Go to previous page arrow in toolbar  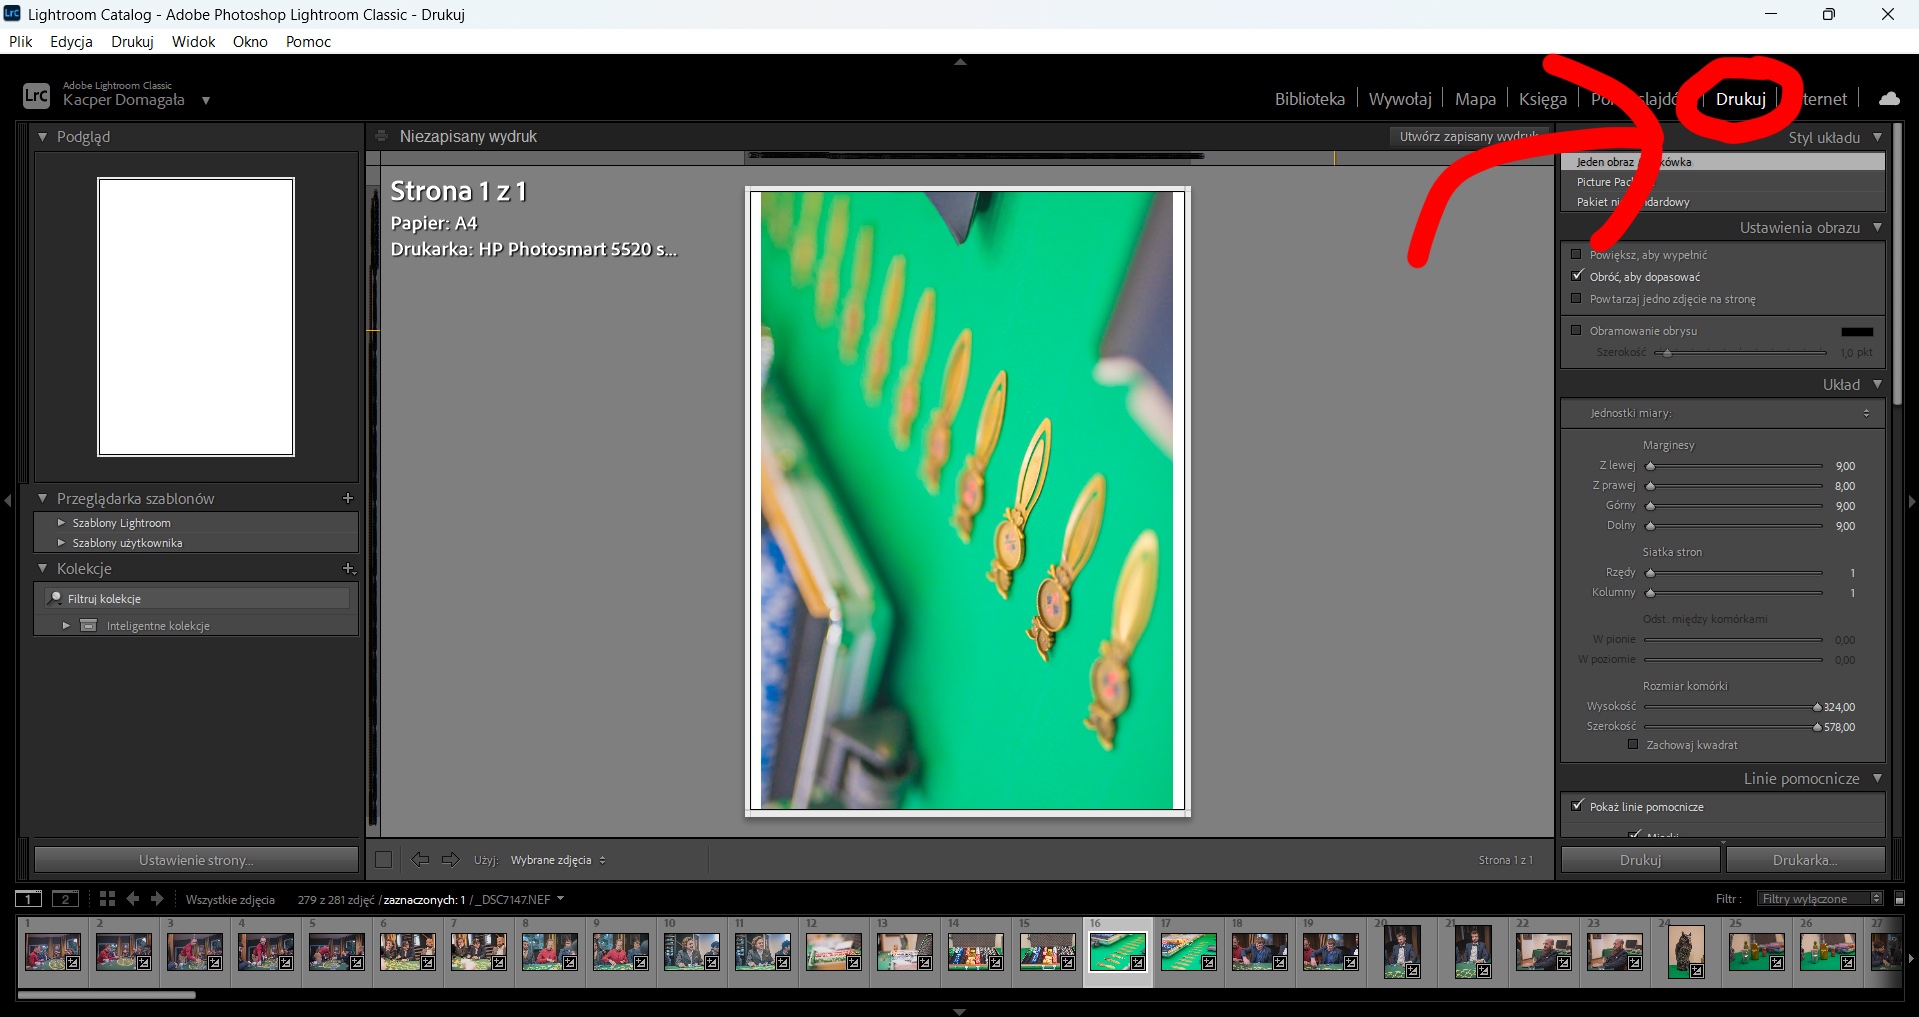420,859
